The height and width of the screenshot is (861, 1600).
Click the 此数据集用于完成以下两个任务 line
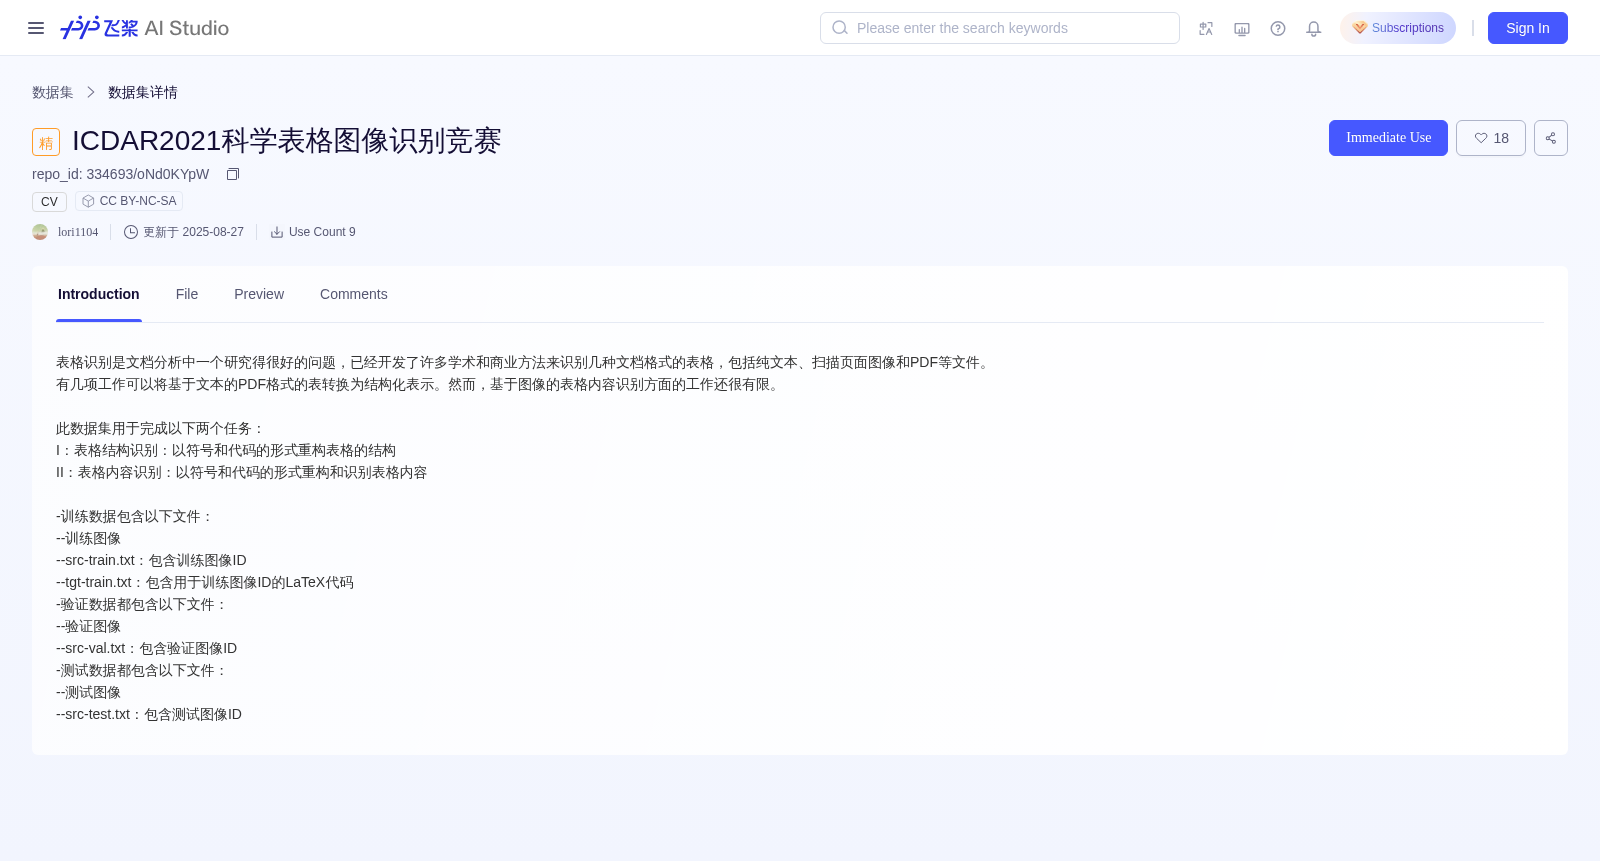[161, 428]
